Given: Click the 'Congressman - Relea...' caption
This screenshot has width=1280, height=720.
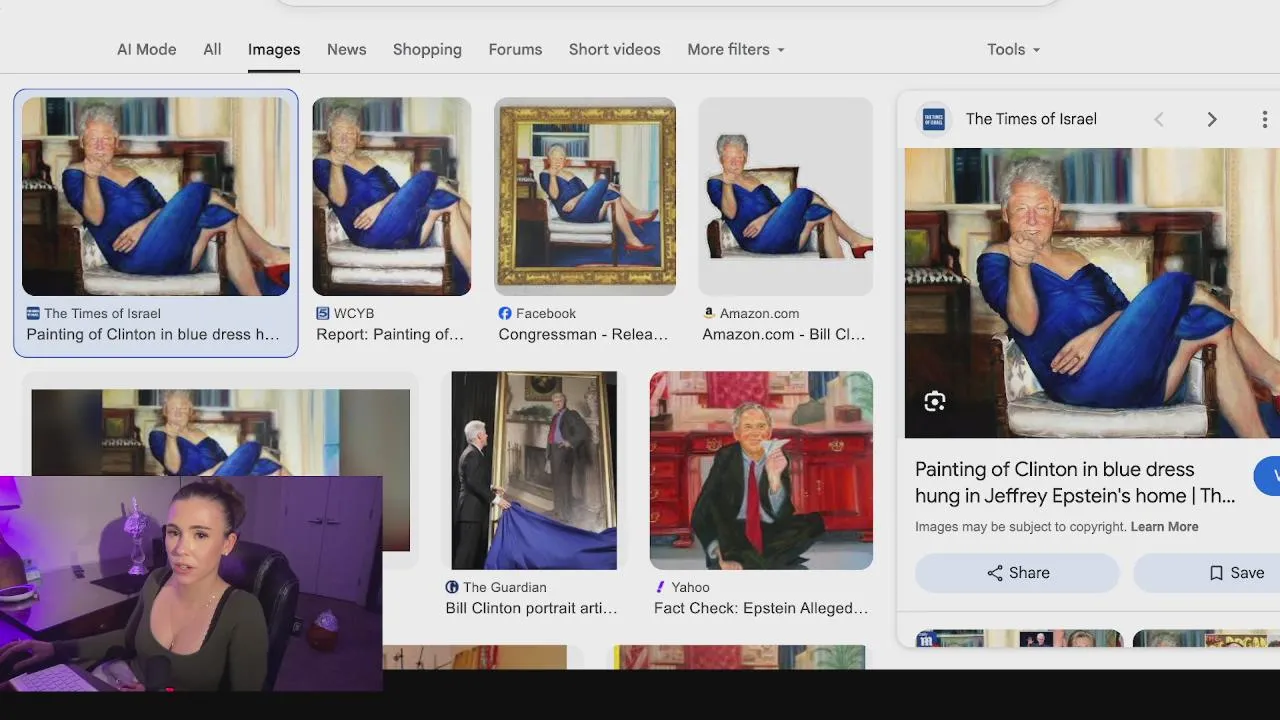Looking at the screenshot, I should (583, 334).
